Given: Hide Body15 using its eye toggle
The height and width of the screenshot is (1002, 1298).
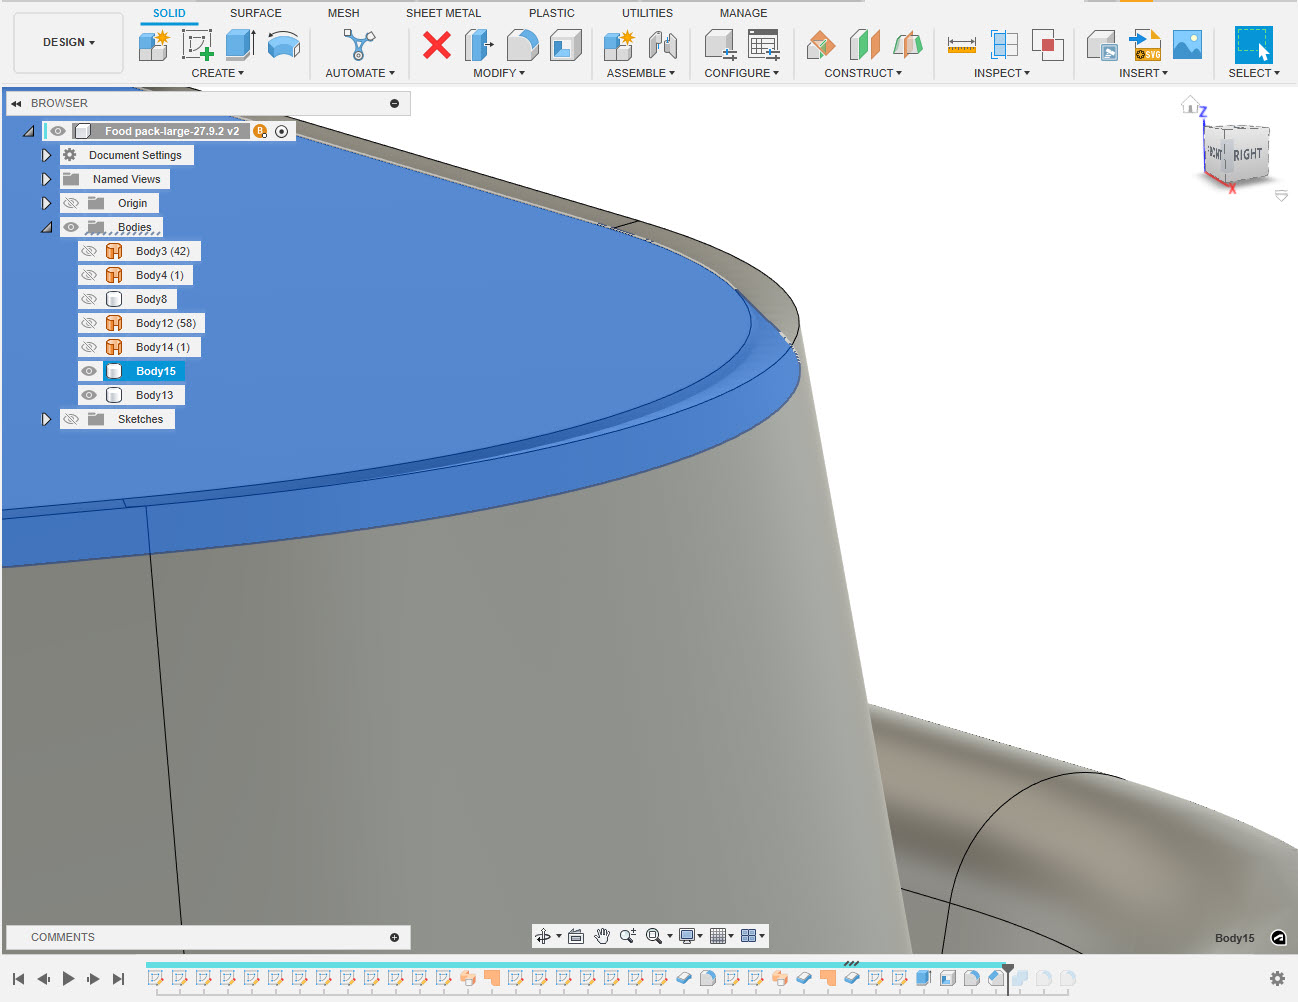Looking at the screenshot, I should (x=89, y=370).
